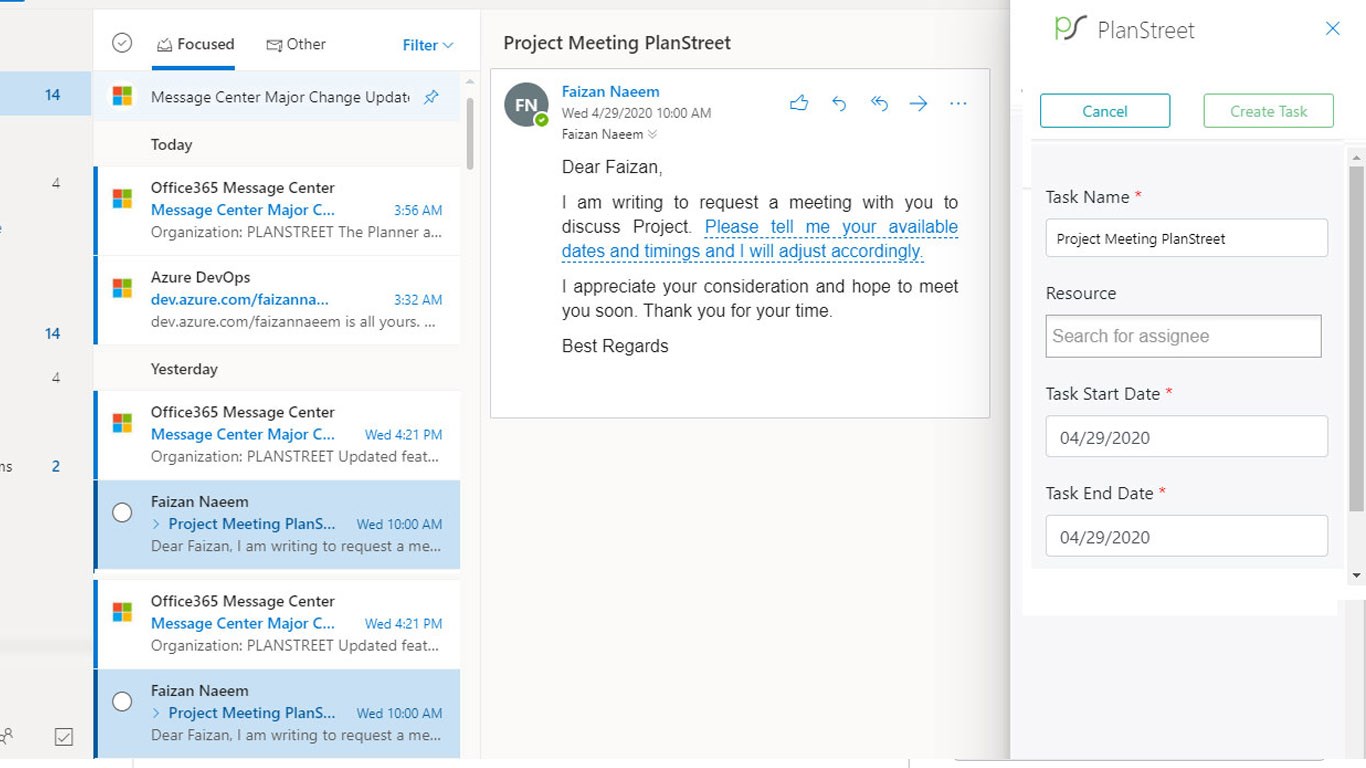Click the select-all circle check icon
Image resolution: width=1366 pixels, height=768 pixels.
click(x=122, y=43)
